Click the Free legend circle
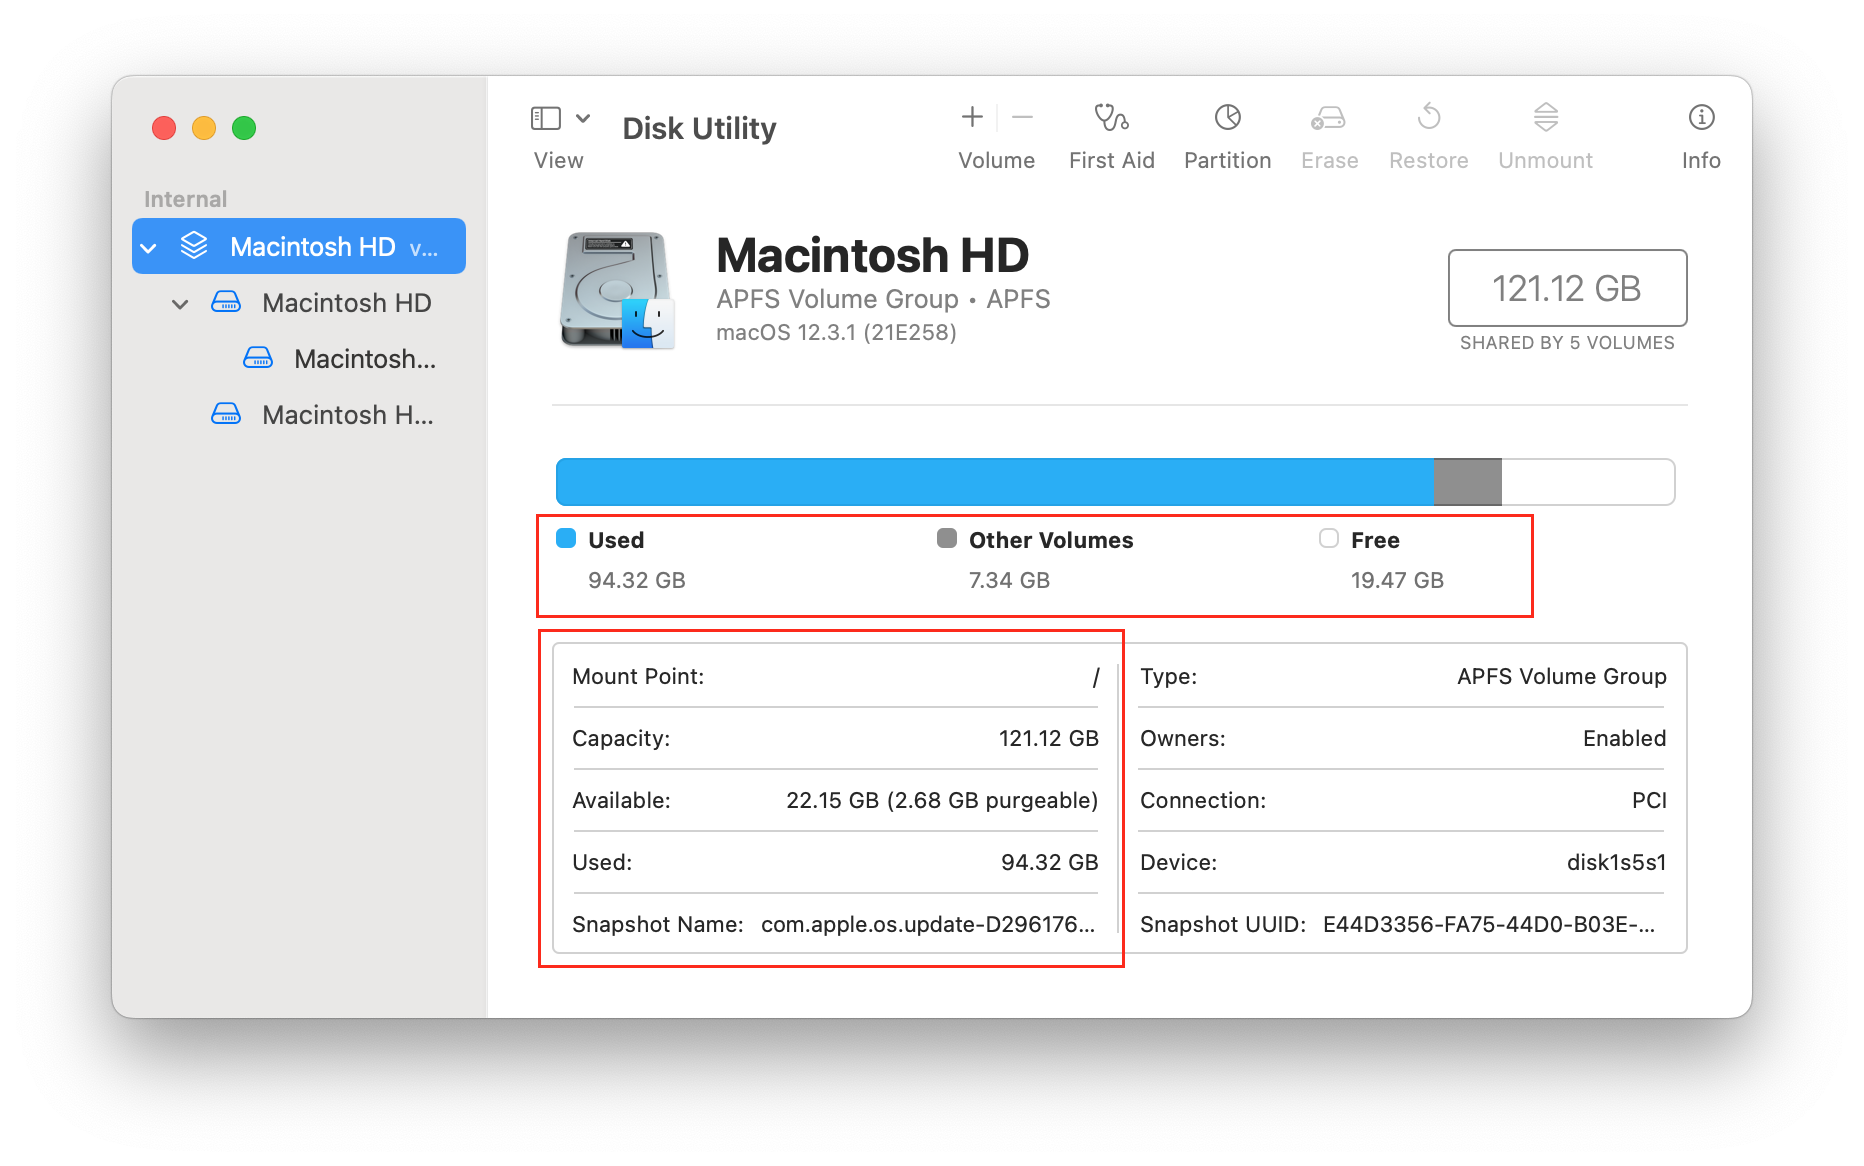This screenshot has height=1166, width=1864. [1329, 538]
